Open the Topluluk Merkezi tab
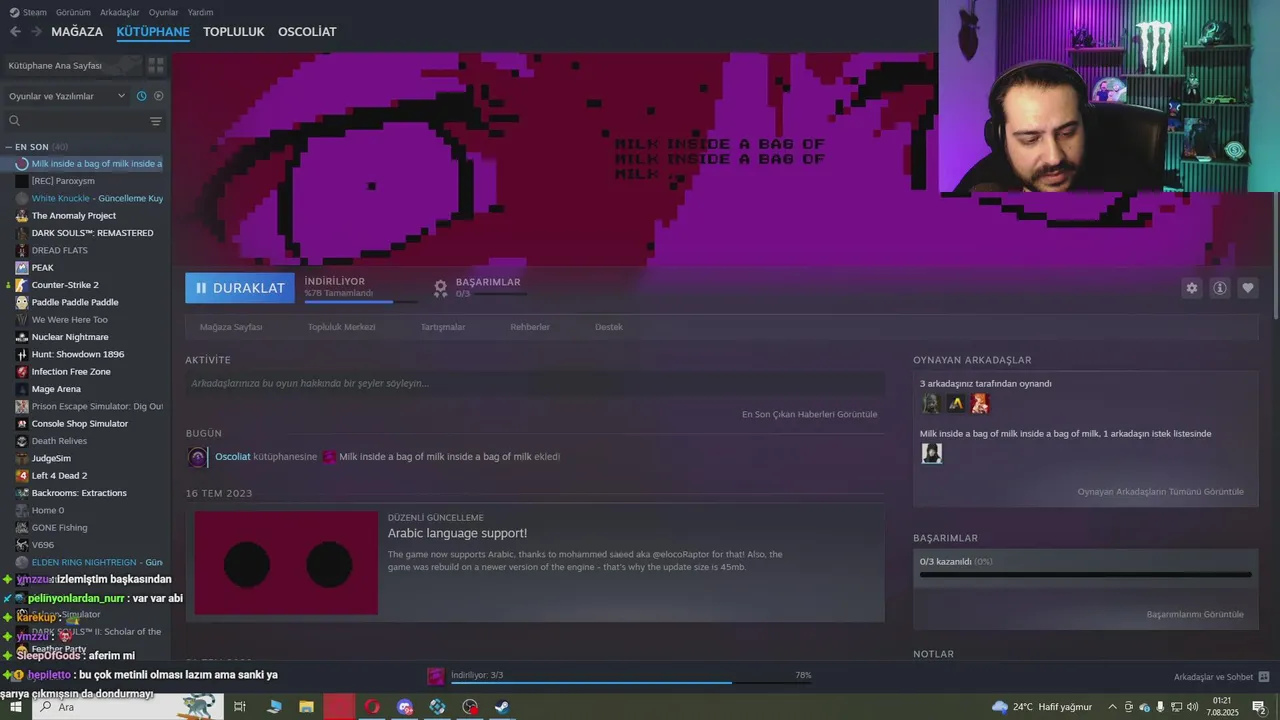The width and height of the screenshot is (1280, 720). (x=341, y=327)
